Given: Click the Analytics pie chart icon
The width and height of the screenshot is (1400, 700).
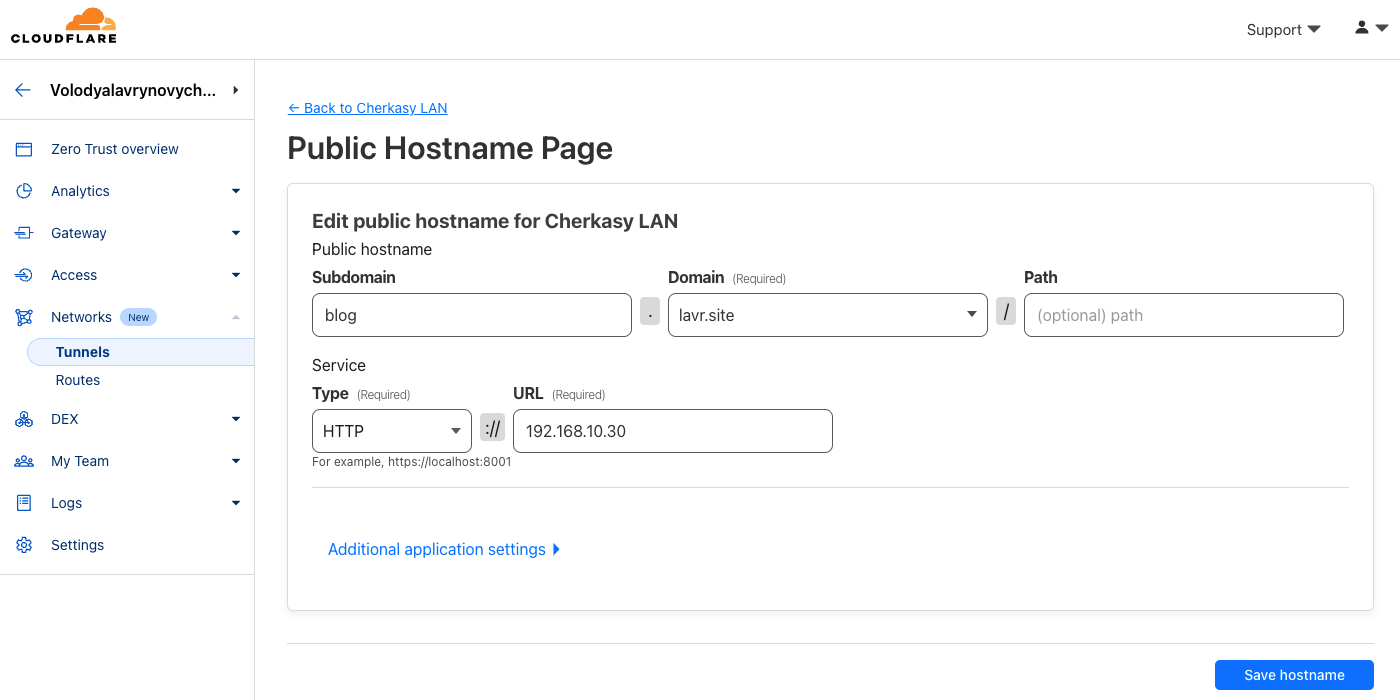Looking at the screenshot, I should click(24, 191).
